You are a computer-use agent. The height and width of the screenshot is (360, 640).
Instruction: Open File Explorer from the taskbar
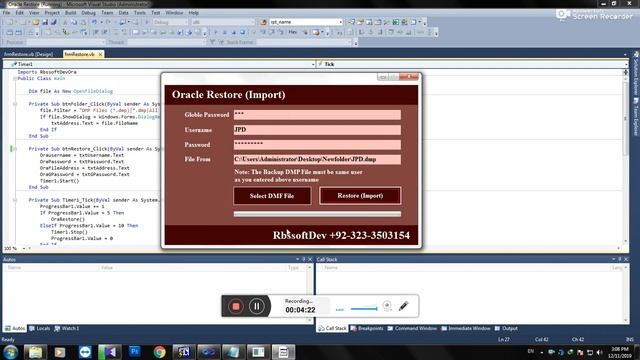coord(35,352)
